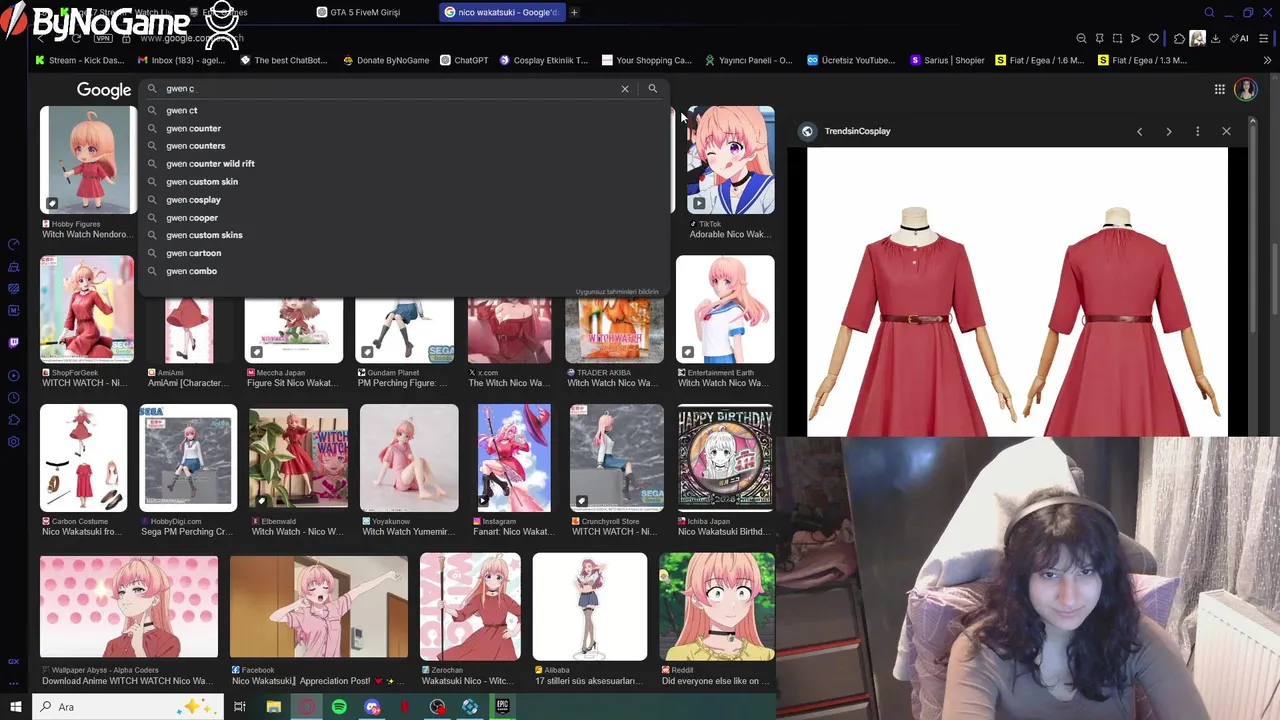Click the browser tab search magnifier icon
The width and height of the screenshot is (1280, 720).
point(1209,12)
